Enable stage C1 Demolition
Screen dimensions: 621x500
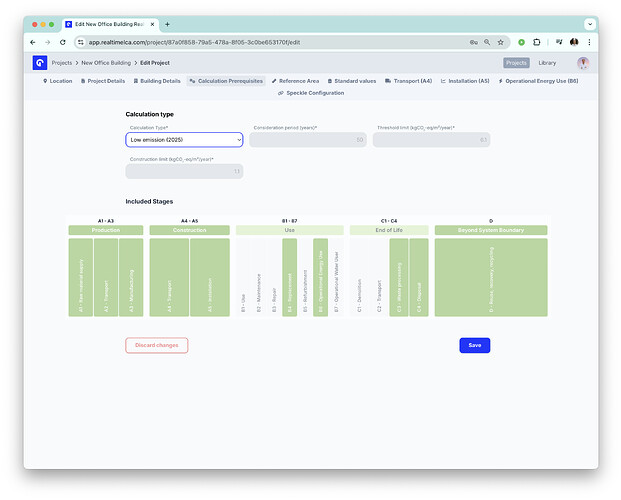(x=359, y=277)
